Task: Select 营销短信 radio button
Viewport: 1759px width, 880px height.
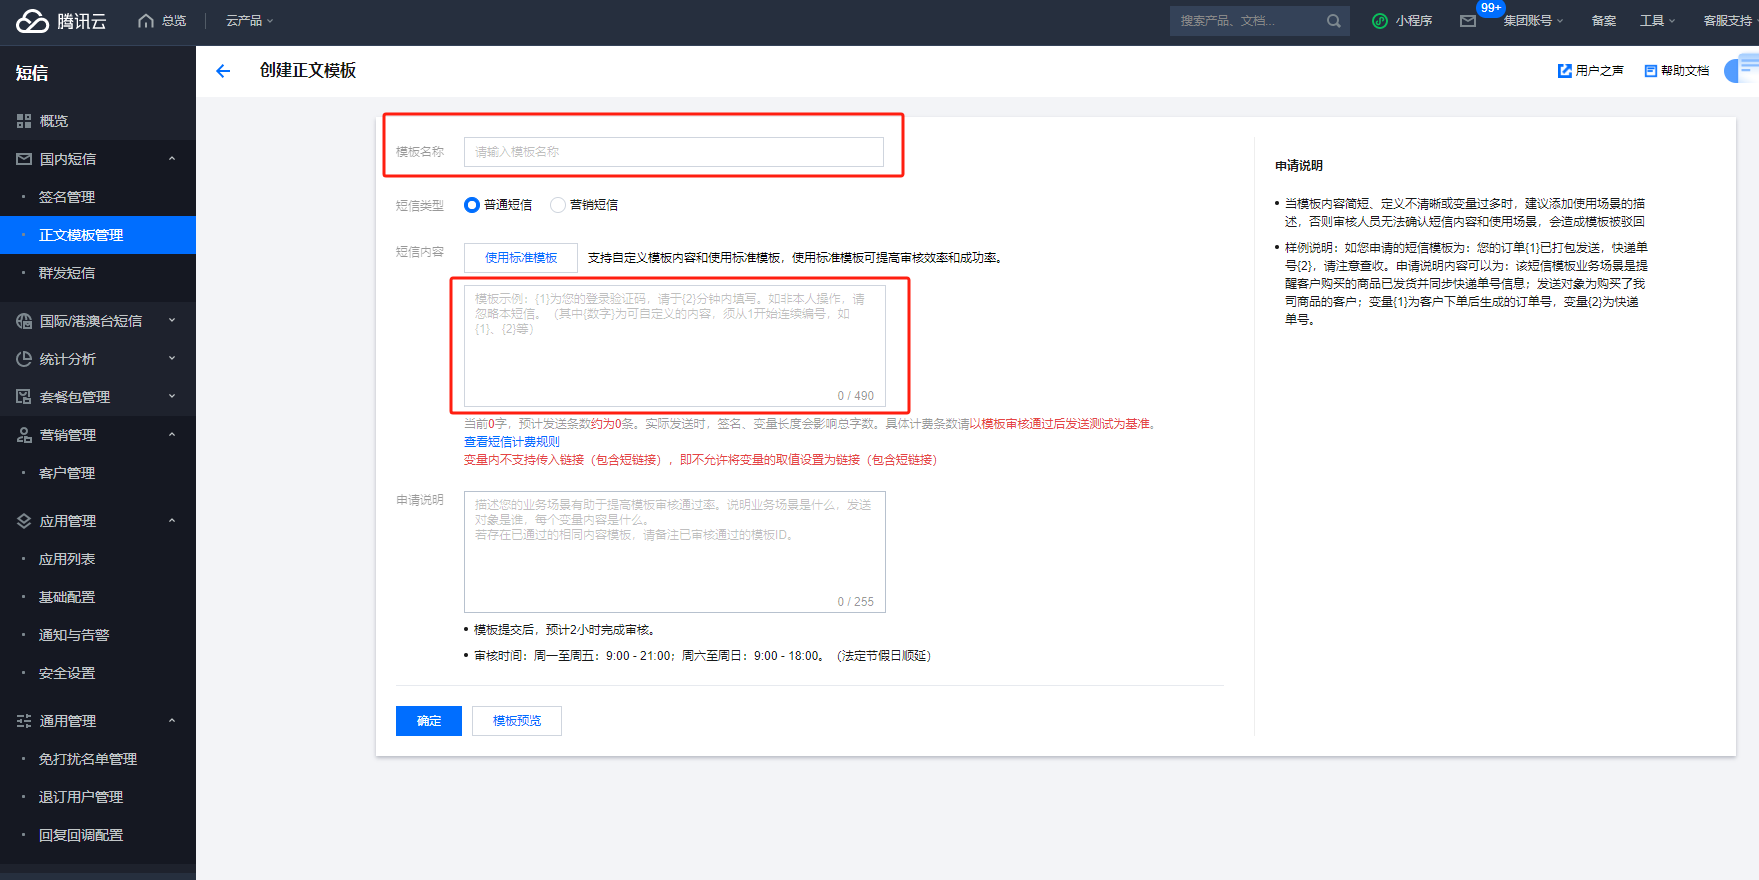Action: (x=558, y=205)
